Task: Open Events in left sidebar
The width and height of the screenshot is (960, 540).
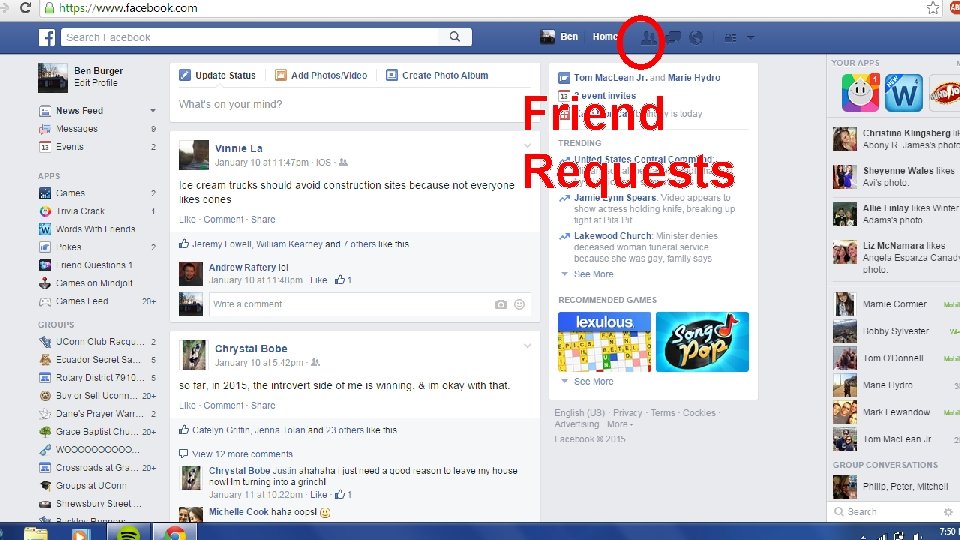Action: coord(70,147)
